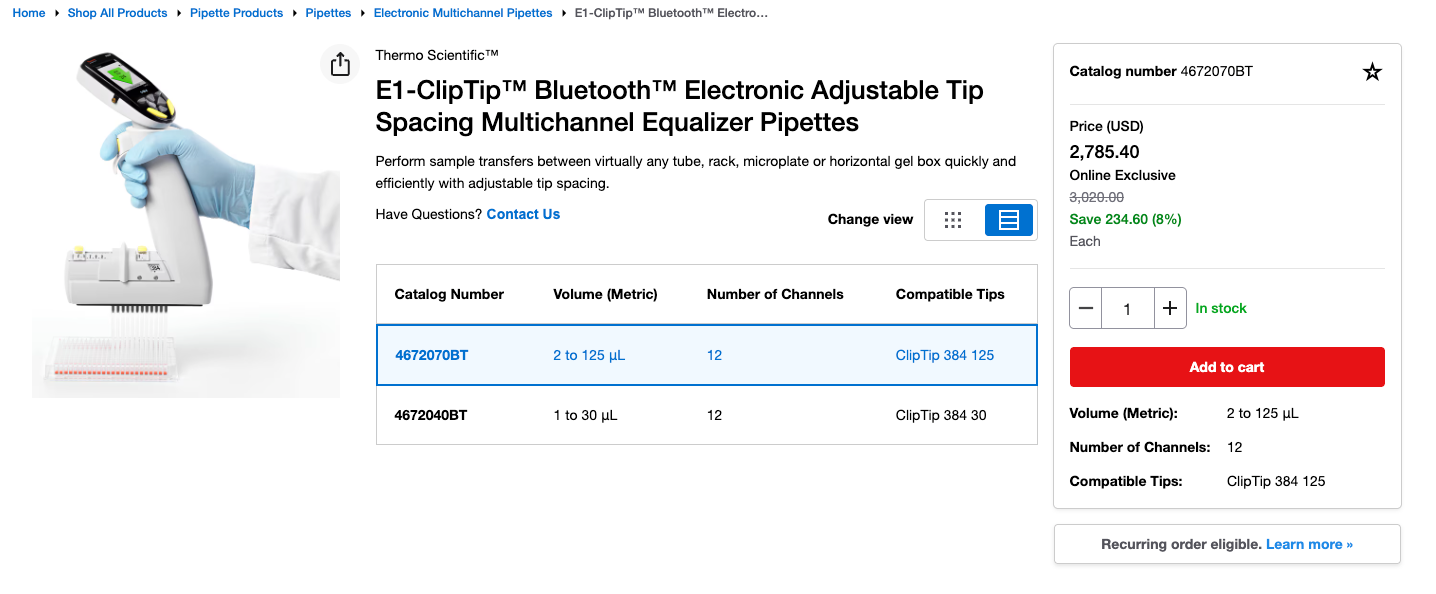The image size is (1436, 594).
Task: Click the Online Exclusive label
Action: [1123, 175]
